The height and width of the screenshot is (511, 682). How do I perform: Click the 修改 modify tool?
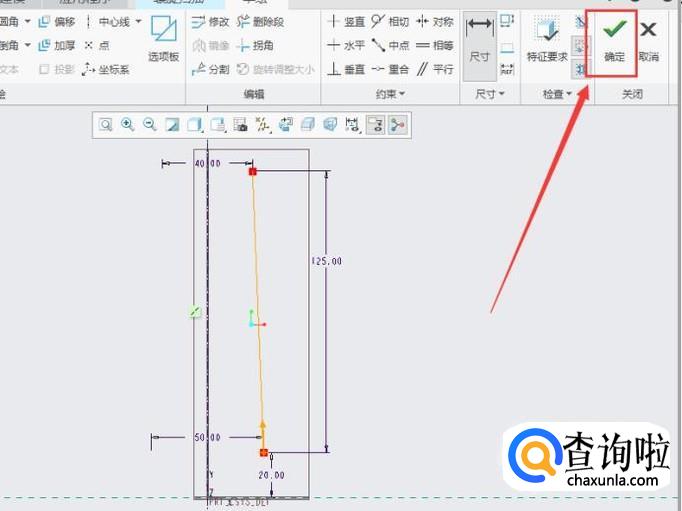[211, 21]
